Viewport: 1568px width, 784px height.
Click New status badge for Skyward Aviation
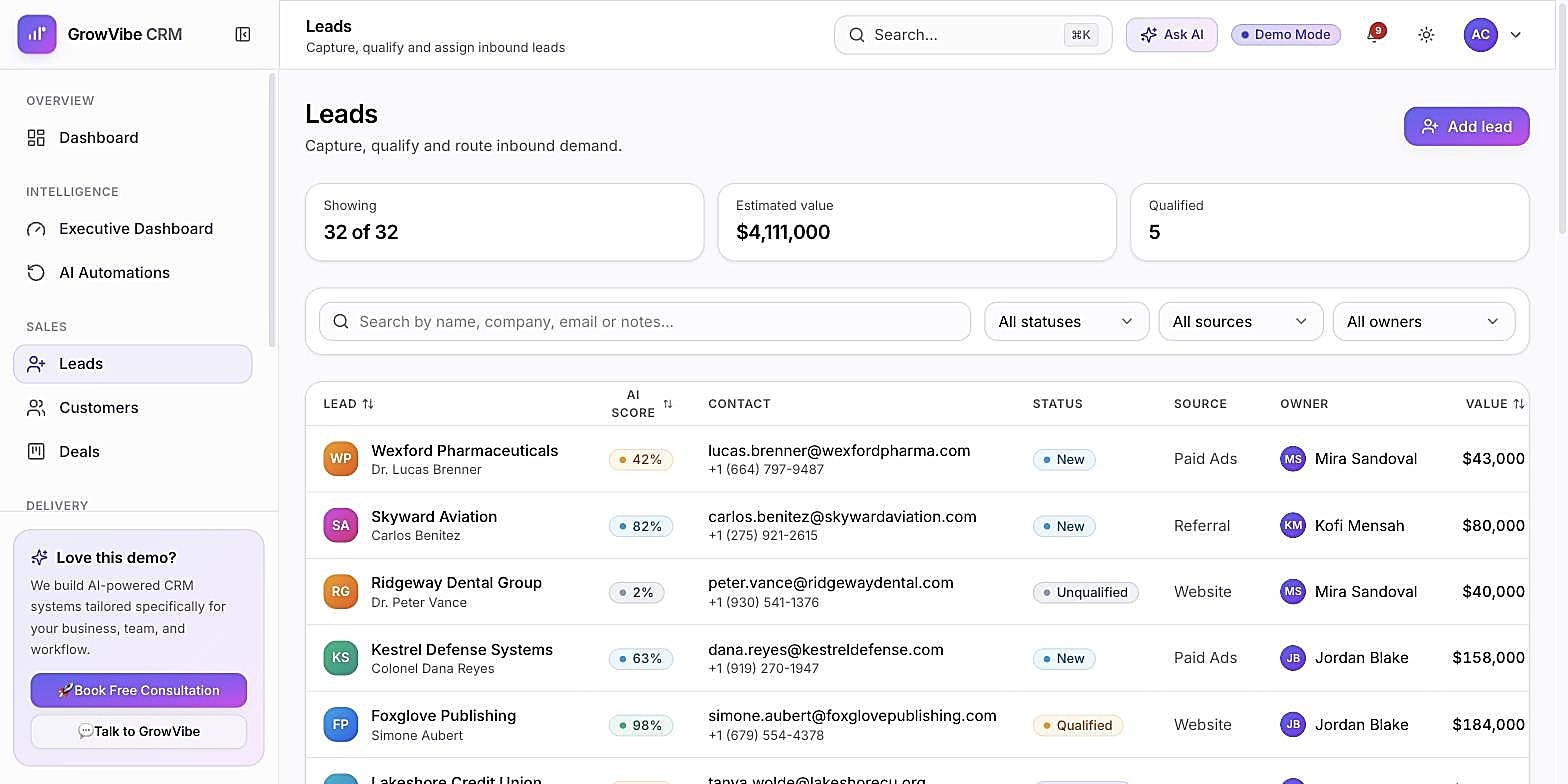[x=1064, y=526]
